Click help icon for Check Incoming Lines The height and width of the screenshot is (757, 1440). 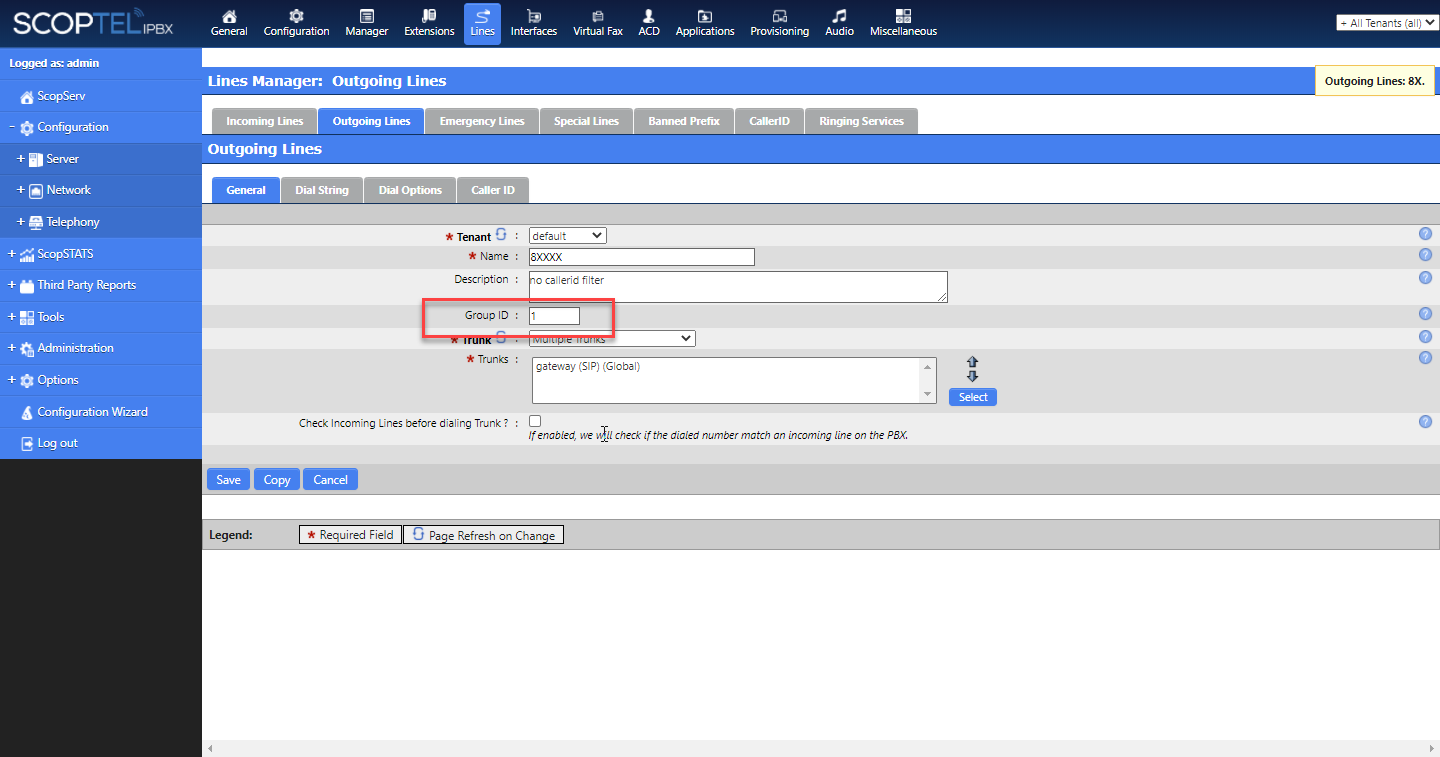(1425, 422)
